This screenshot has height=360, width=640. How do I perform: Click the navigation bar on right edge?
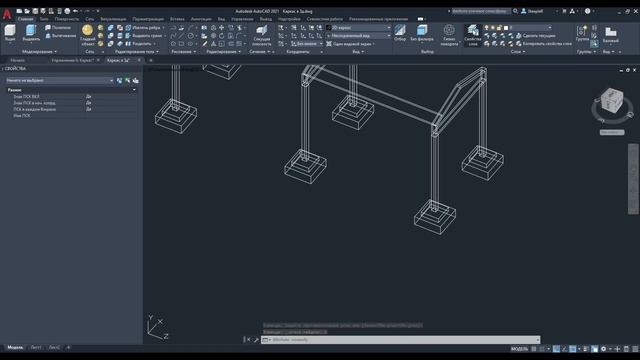pyautogui.click(x=633, y=178)
